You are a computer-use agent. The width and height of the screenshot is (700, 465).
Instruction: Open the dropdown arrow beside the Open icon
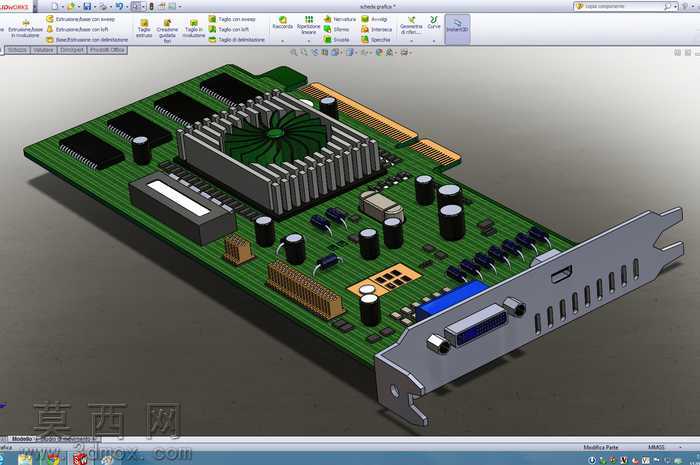coord(79,7)
